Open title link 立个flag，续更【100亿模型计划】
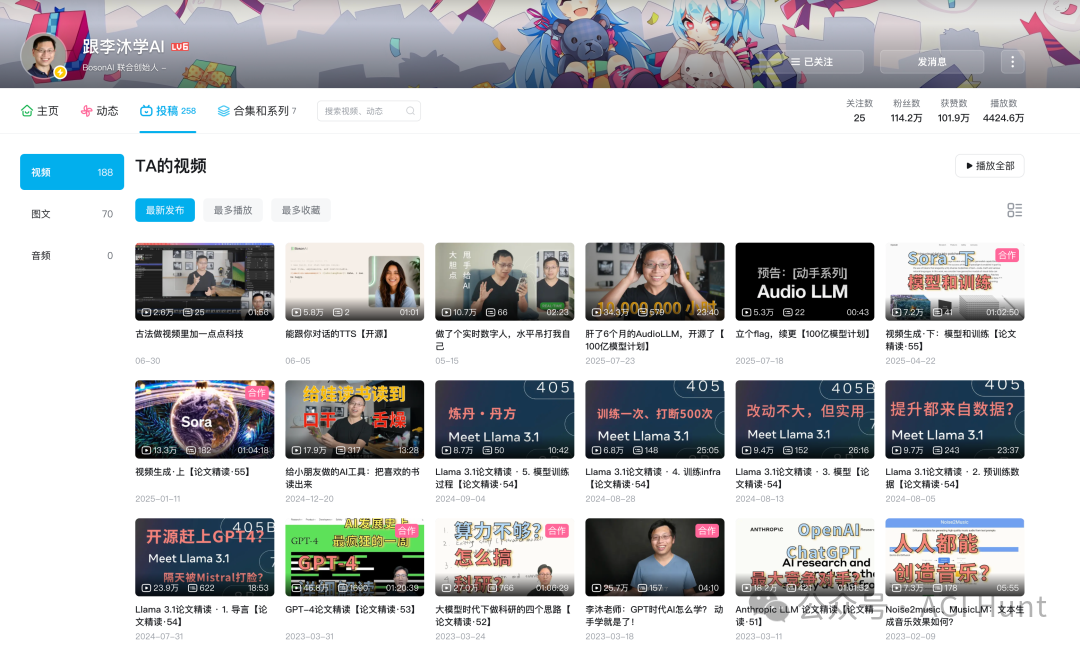 (x=802, y=334)
